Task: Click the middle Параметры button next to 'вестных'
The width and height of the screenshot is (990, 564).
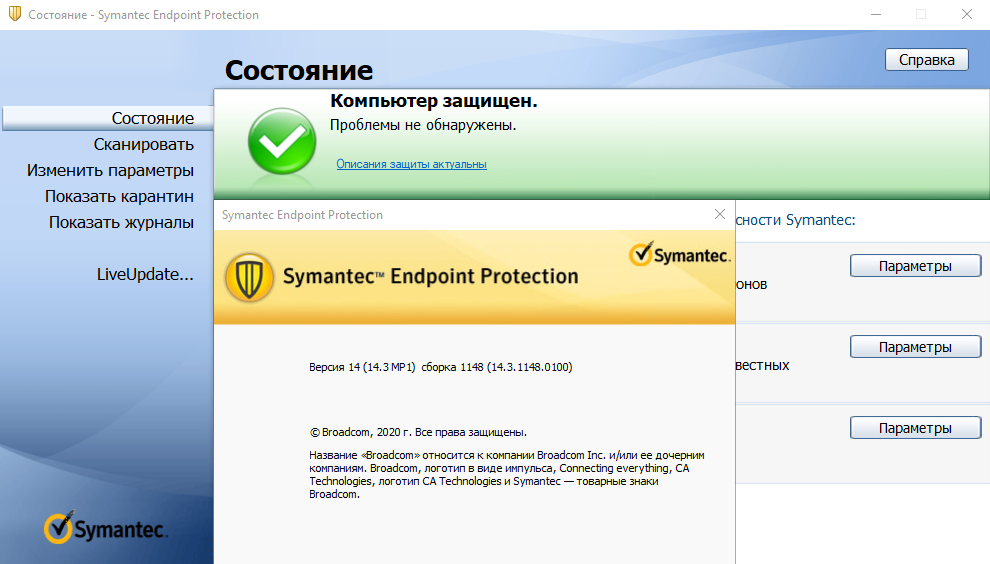Action: coord(915,347)
